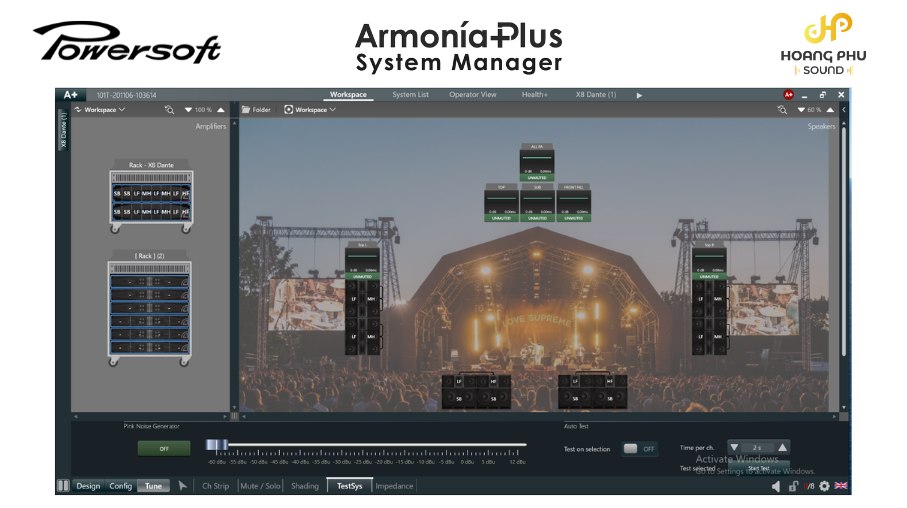Click the speaker mute-all icon
This screenshot has height=508, width=907.
[776, 486]
